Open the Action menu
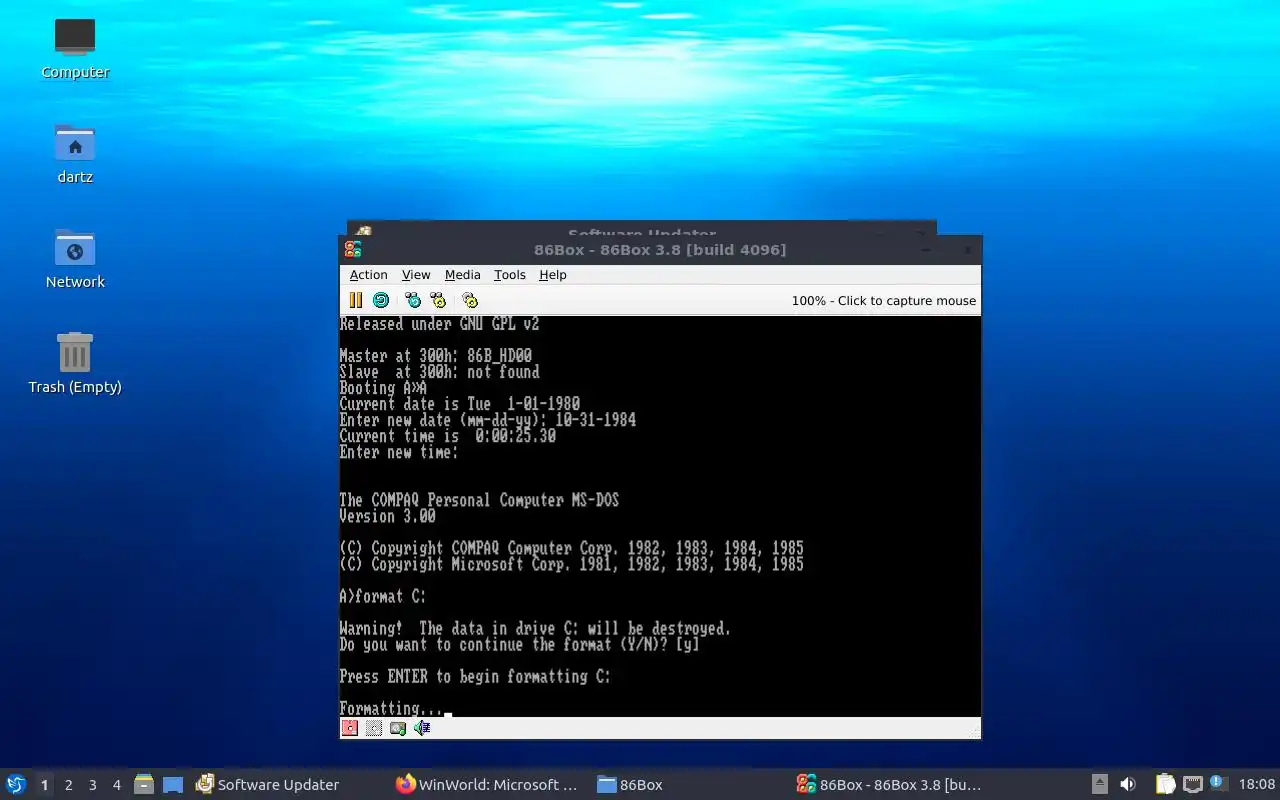The image size is (1280, 800). (368, 275)
